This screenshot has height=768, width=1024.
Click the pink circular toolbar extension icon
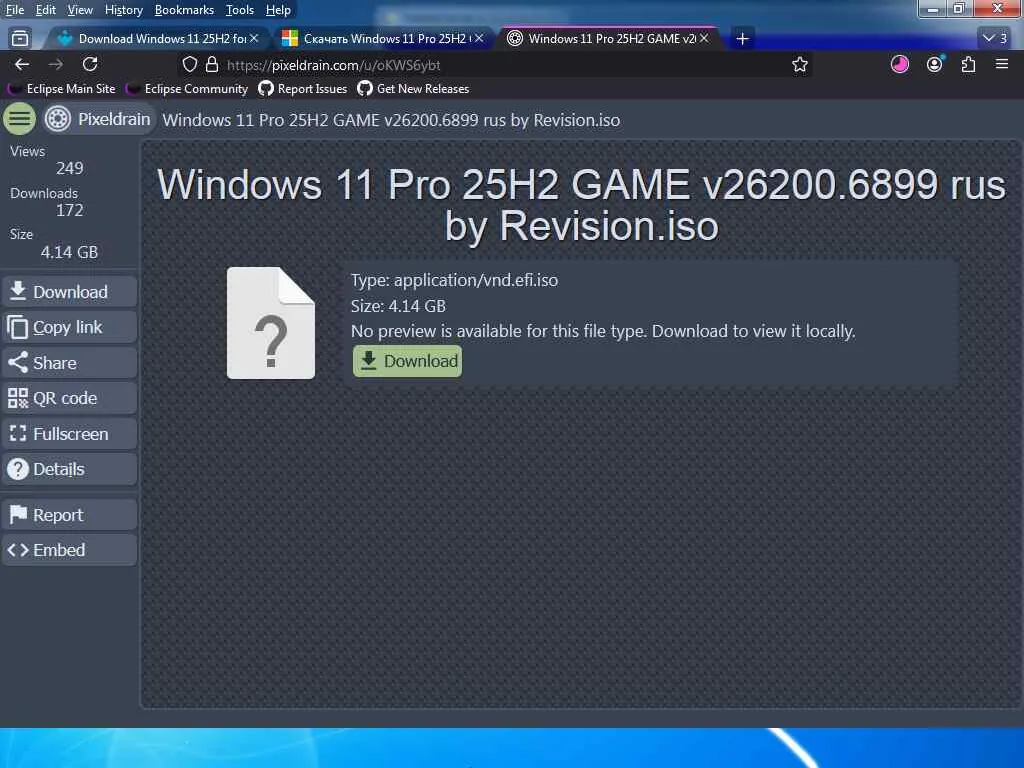pyautogui.click(x=899, y=64)
